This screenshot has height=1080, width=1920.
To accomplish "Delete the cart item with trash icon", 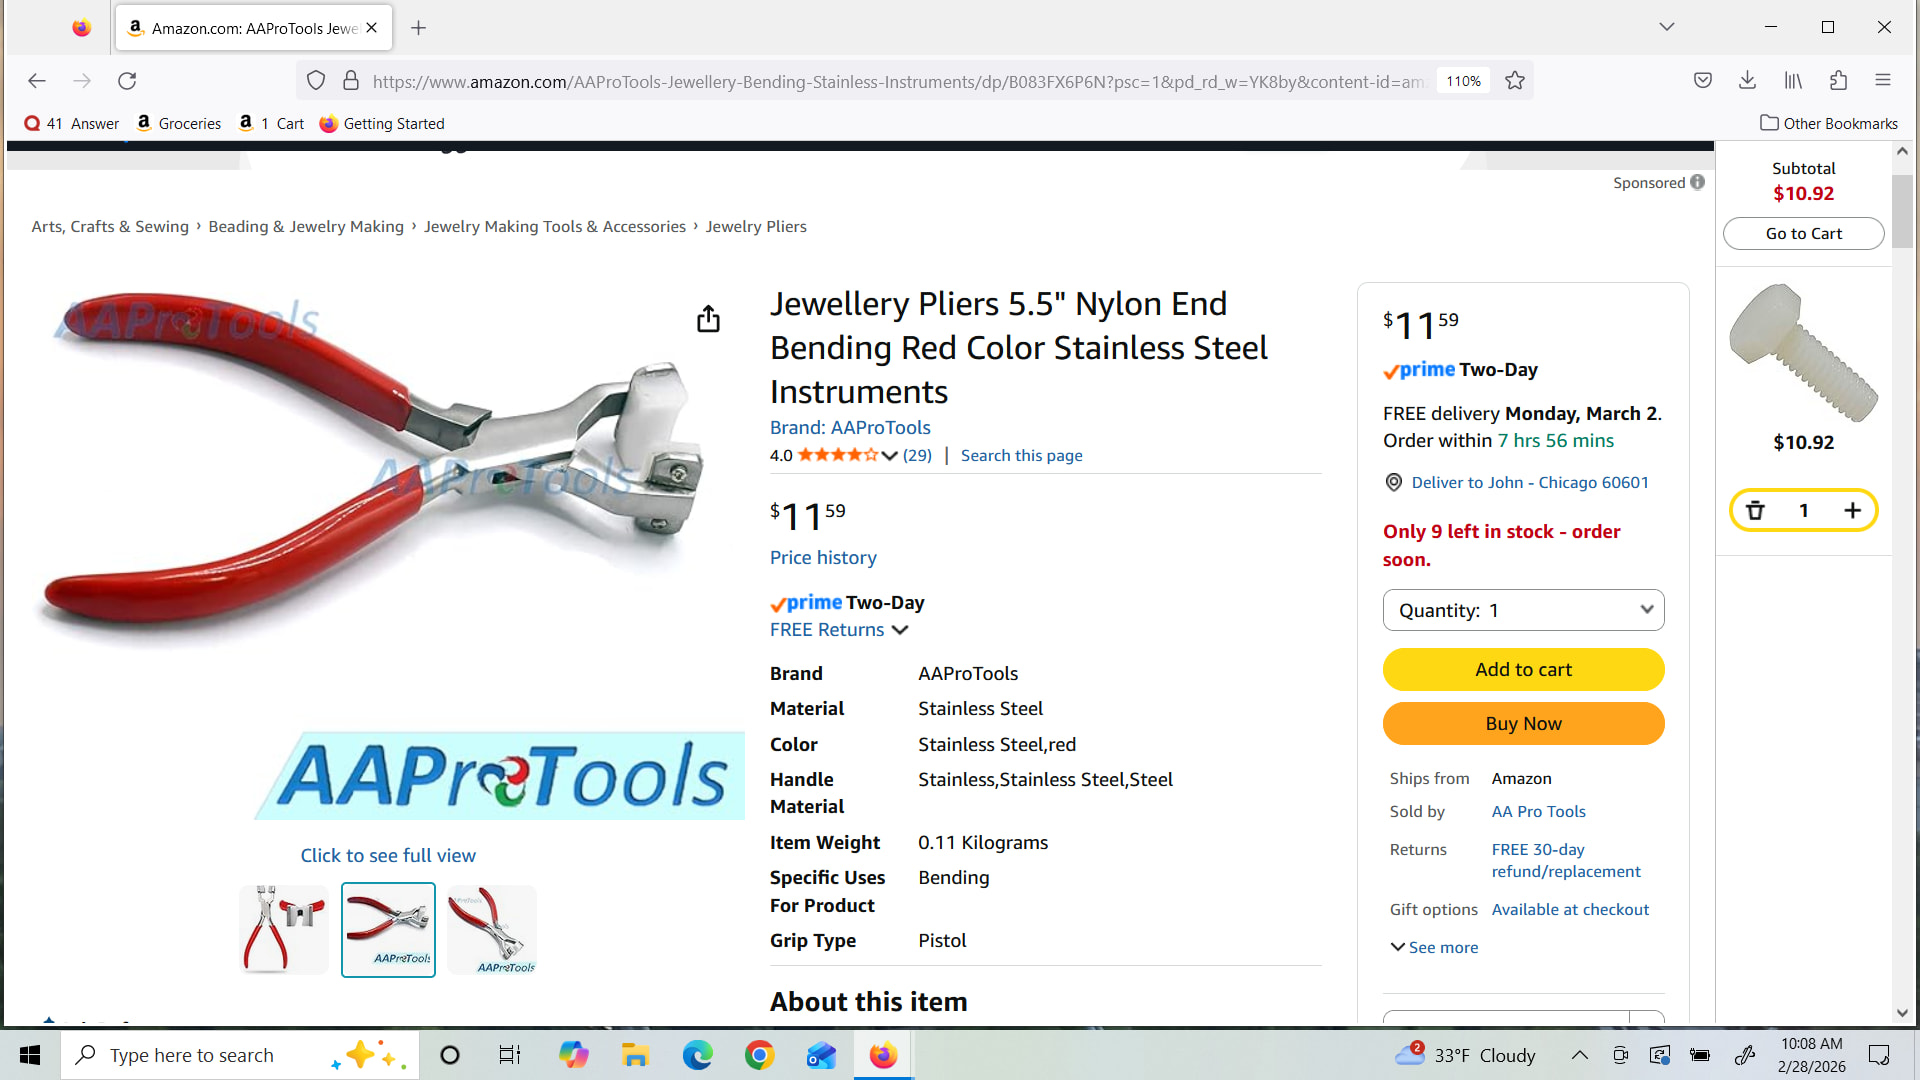I will (x=1755, y=511).
